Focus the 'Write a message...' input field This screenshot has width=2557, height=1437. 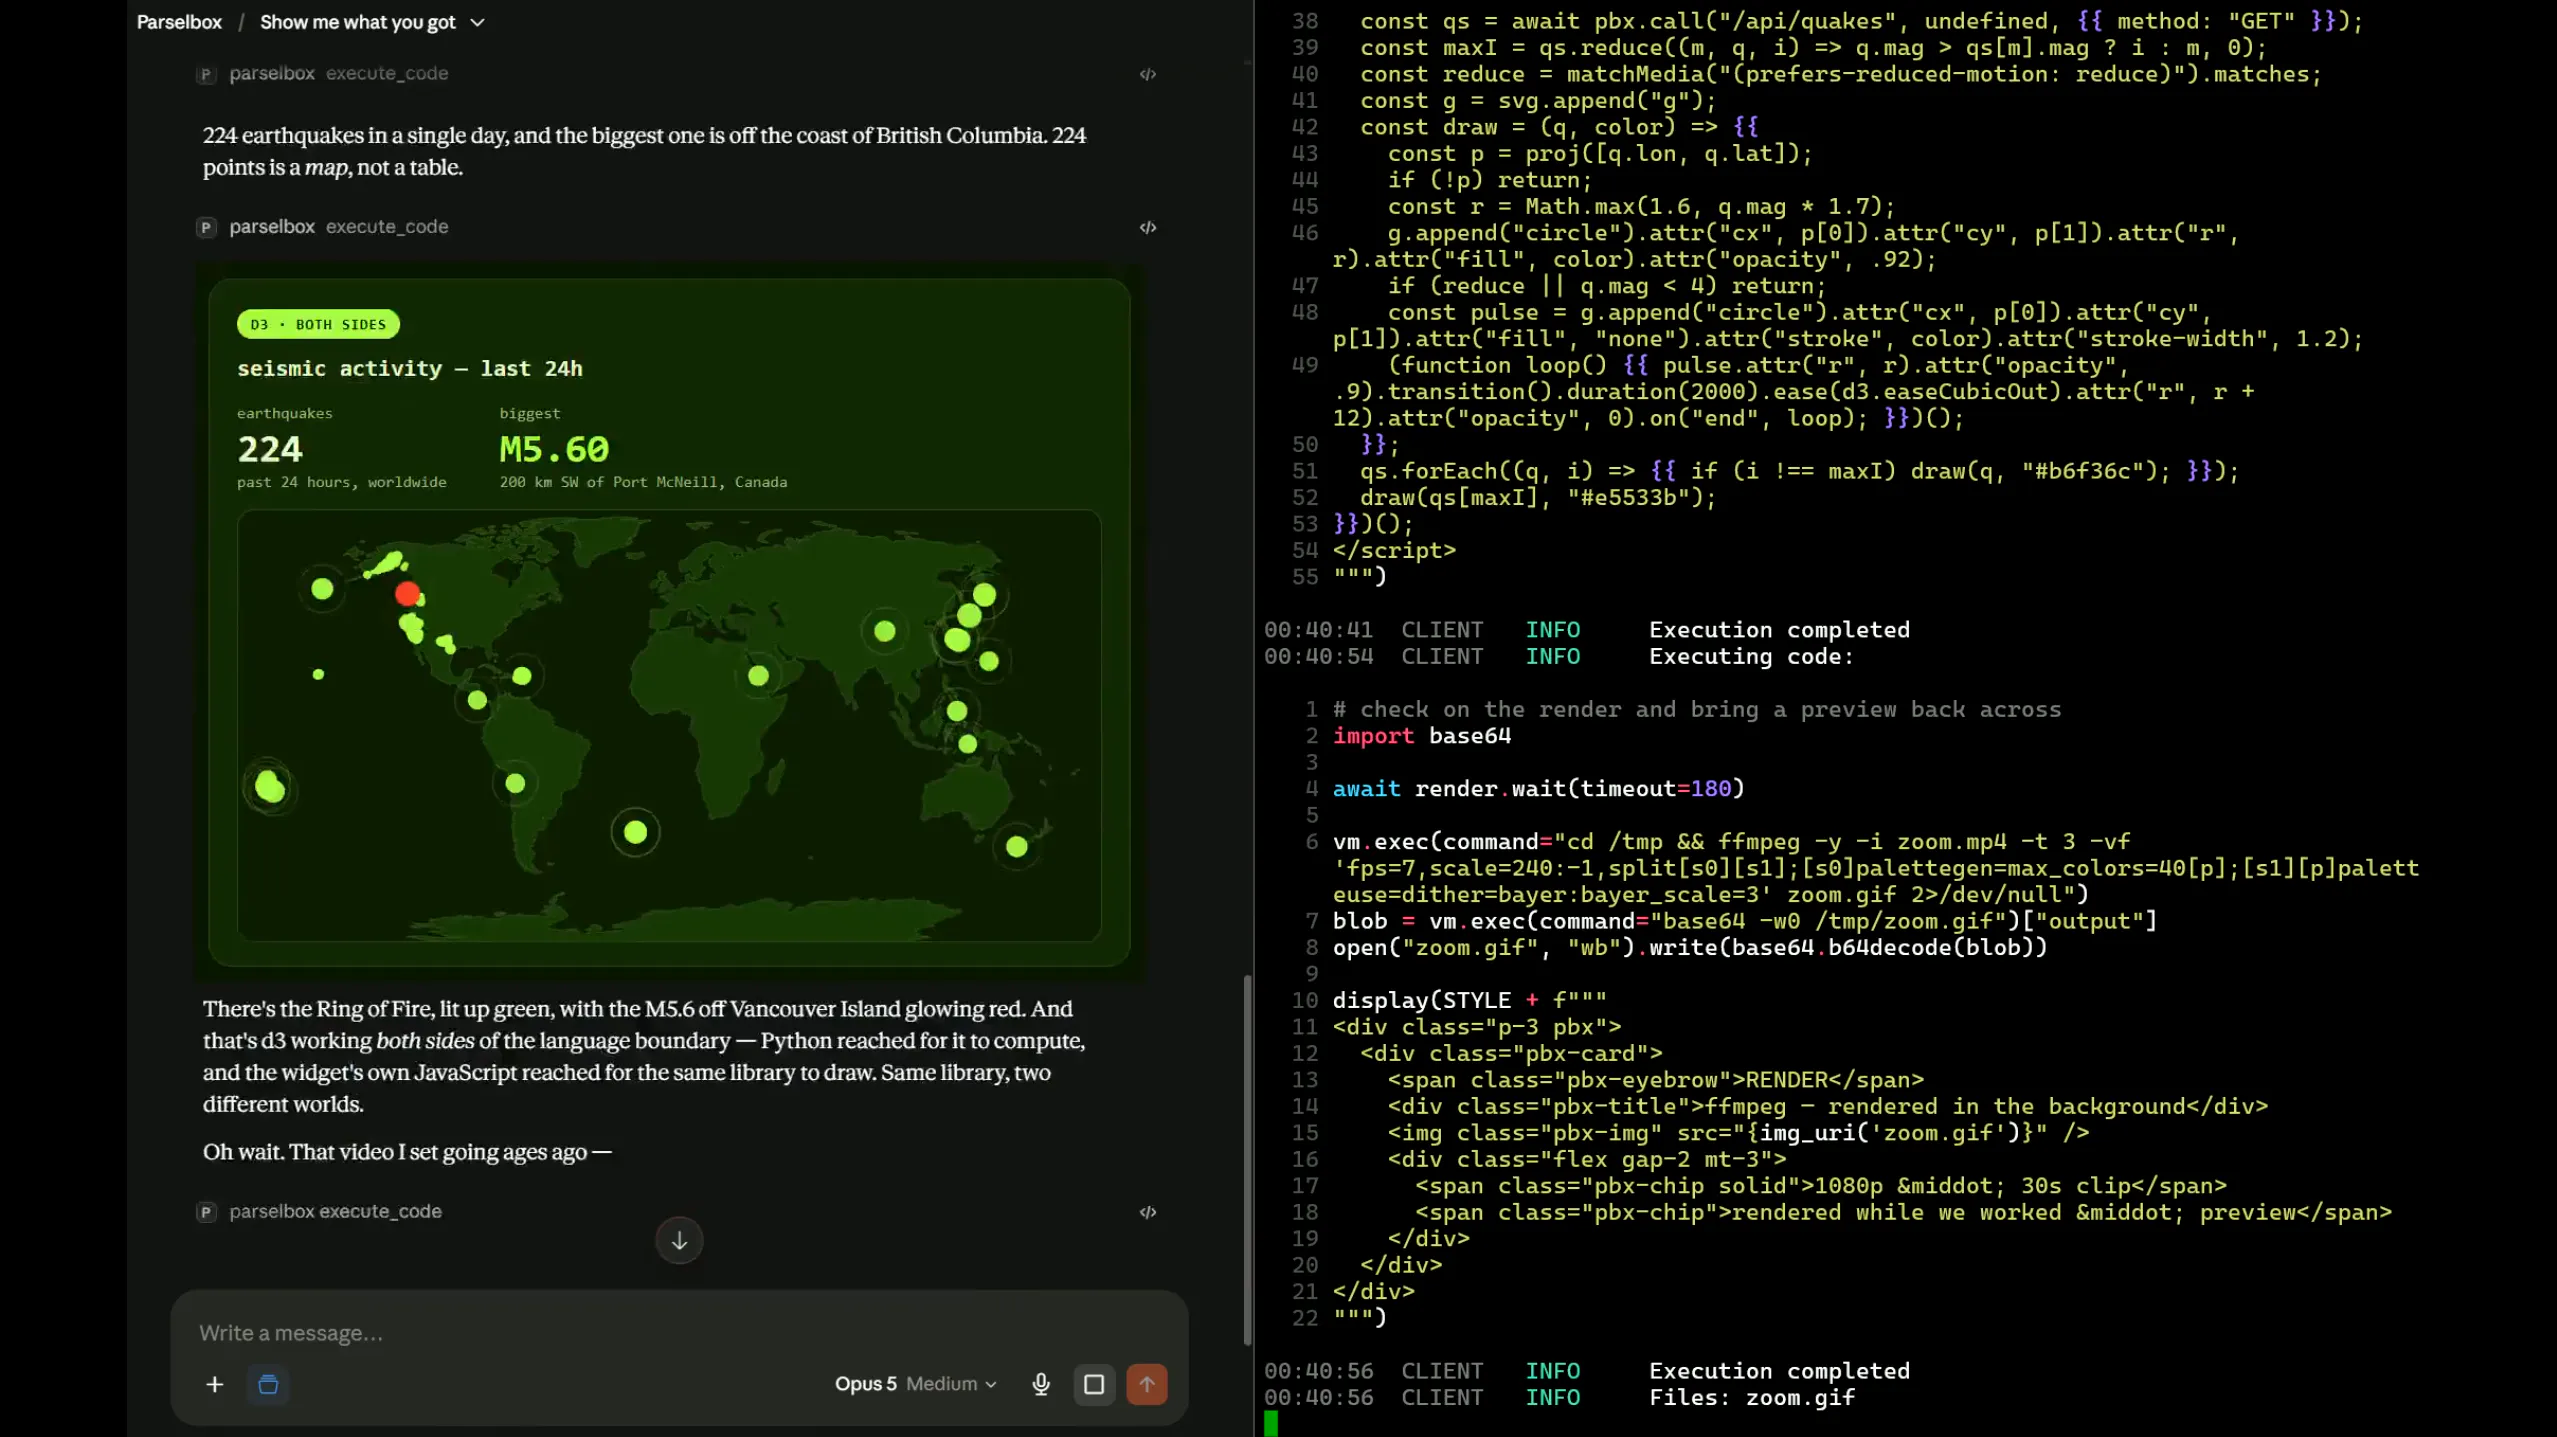678,1332
